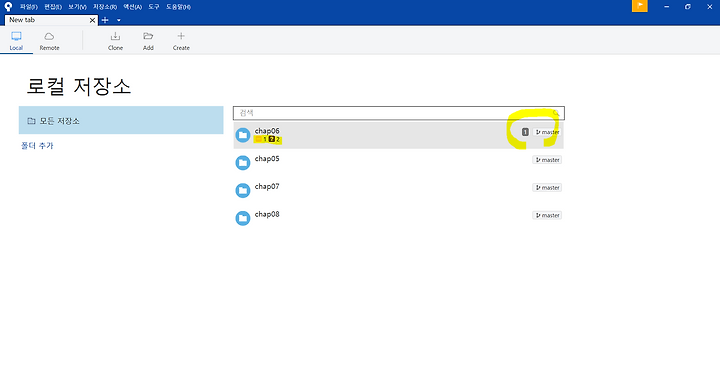This screenshot has width=720, height=386.
Task: Click the orange flag notification icon
Action: click(x=640, y=6)
